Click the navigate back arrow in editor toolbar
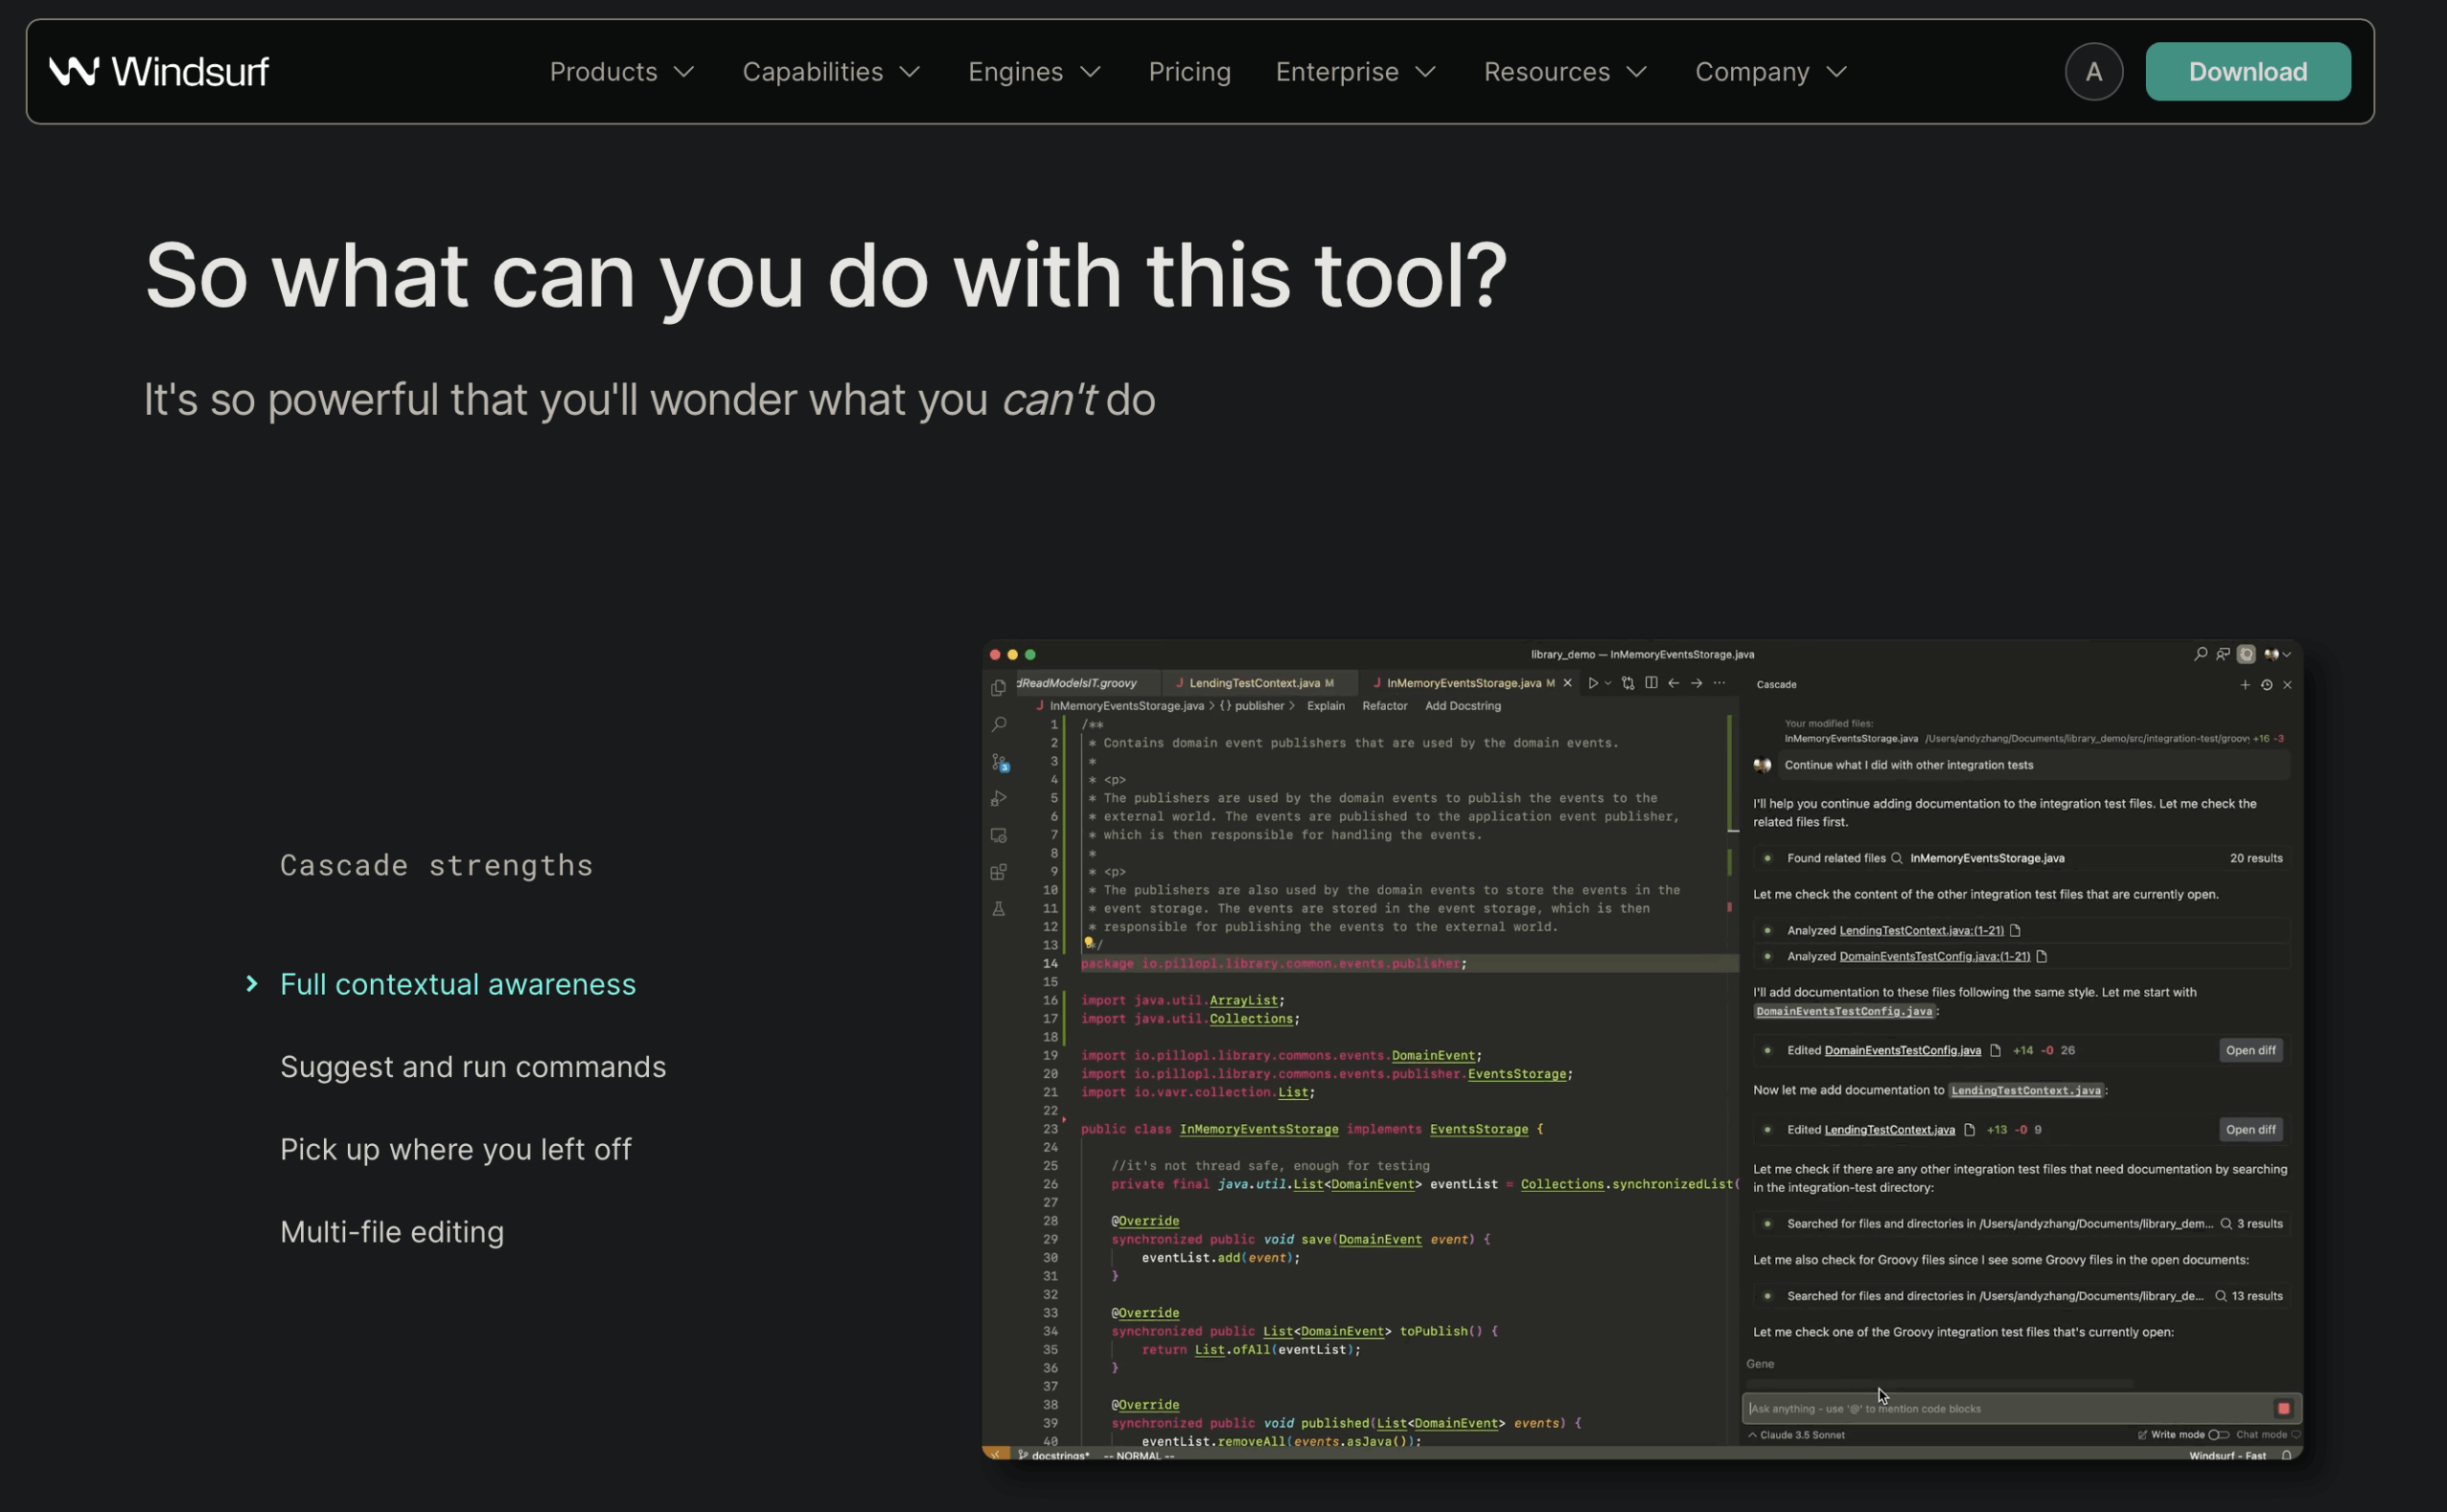Viewport: 2447px width, 1512px height. pos(1673,683)
